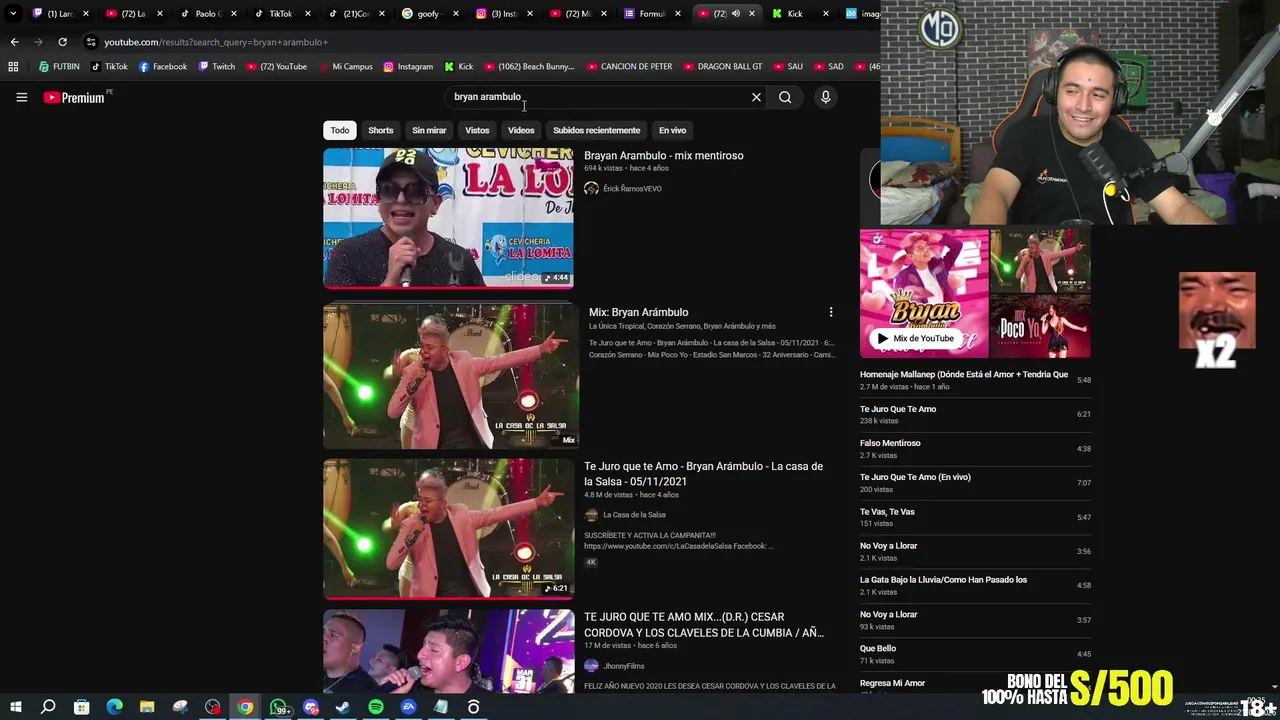
Task: Open the Mi Campus bookmark
Action: click(x=345, y=67)
